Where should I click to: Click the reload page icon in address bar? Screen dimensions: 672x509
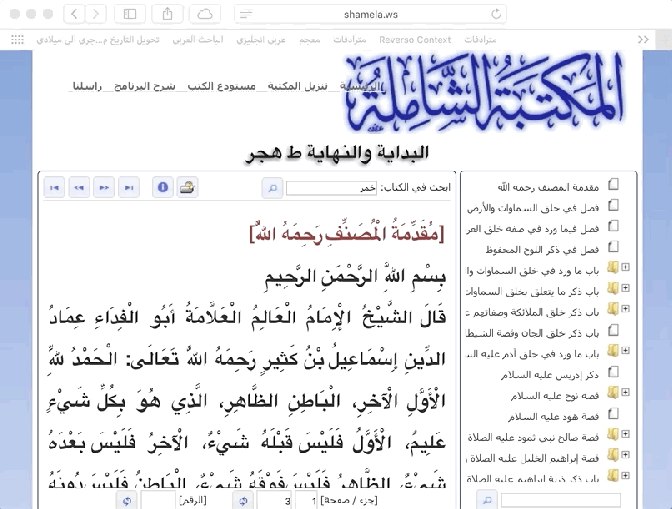coord(495,14)
